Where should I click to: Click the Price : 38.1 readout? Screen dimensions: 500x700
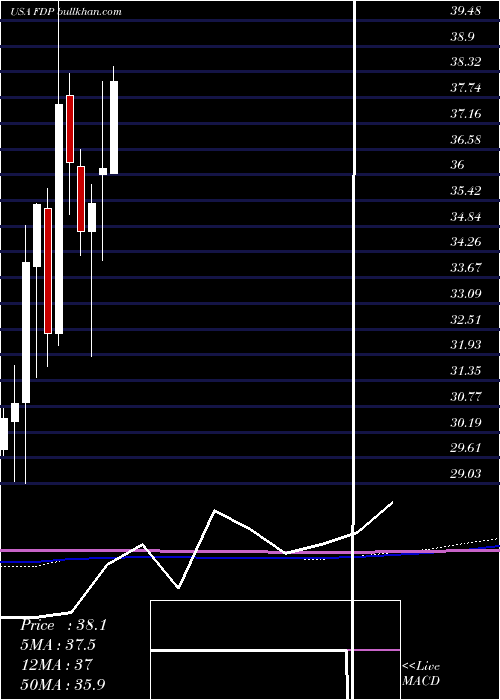point(63,625)
